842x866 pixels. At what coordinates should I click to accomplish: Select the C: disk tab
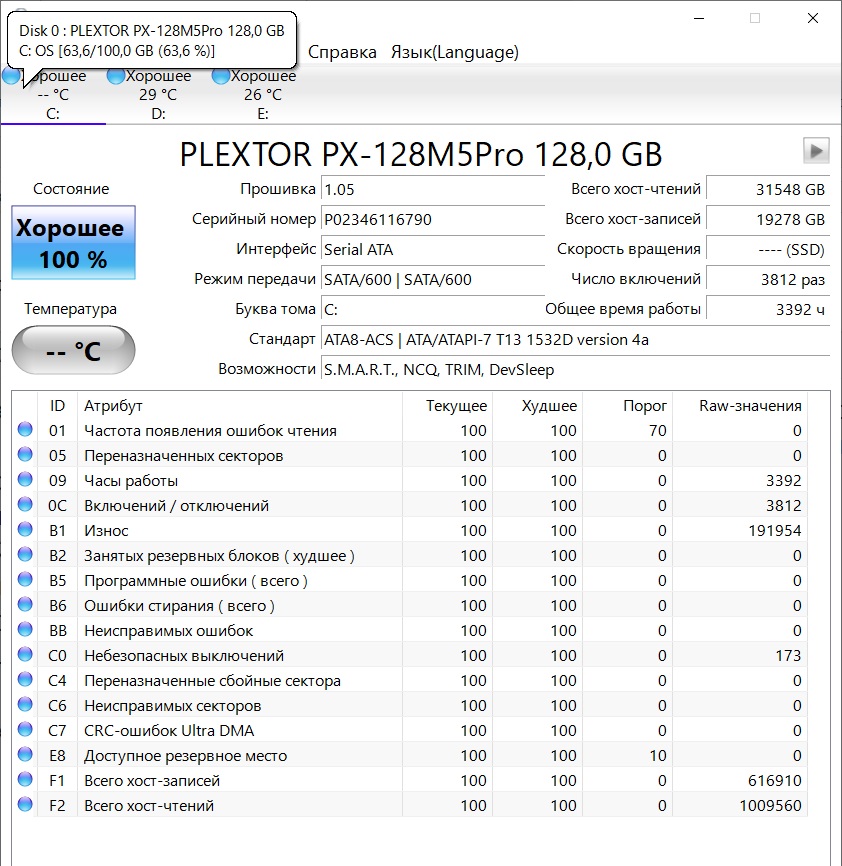click(x=53, y=94)
